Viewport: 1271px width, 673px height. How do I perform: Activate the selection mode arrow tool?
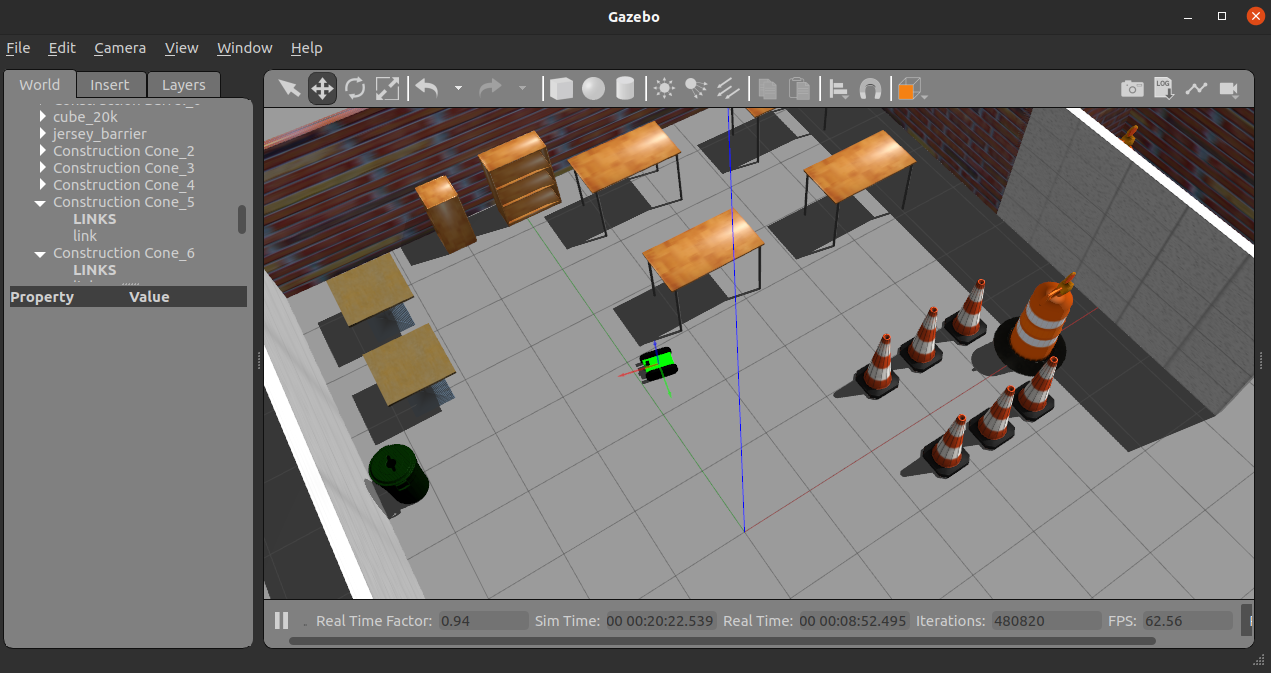[289, 88]
